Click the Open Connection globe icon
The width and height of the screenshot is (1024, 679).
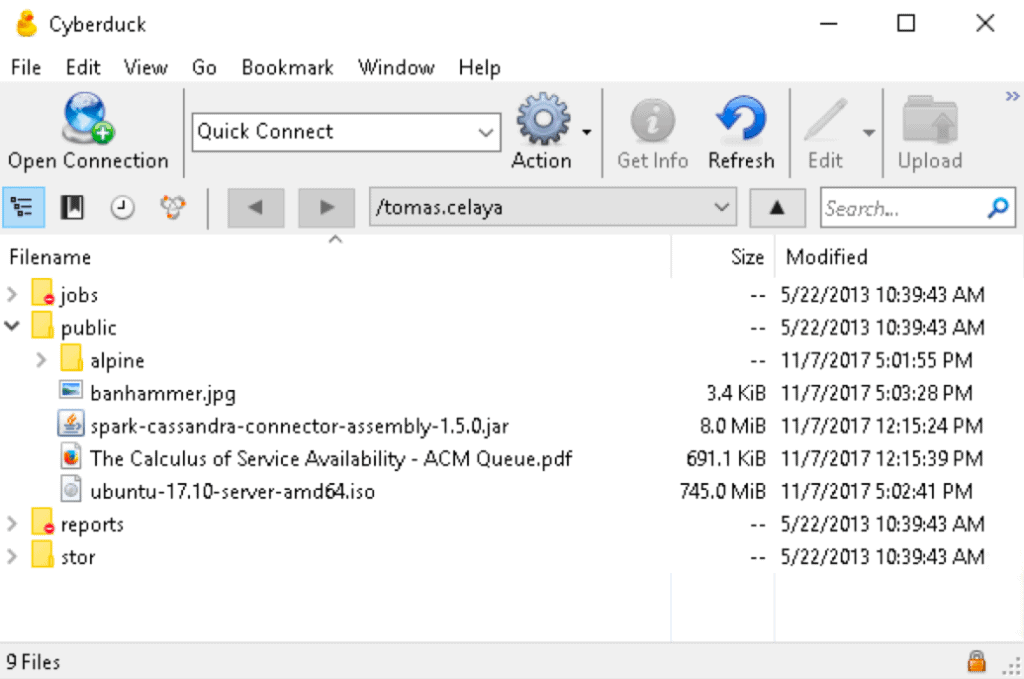click(x=88, y=118)
